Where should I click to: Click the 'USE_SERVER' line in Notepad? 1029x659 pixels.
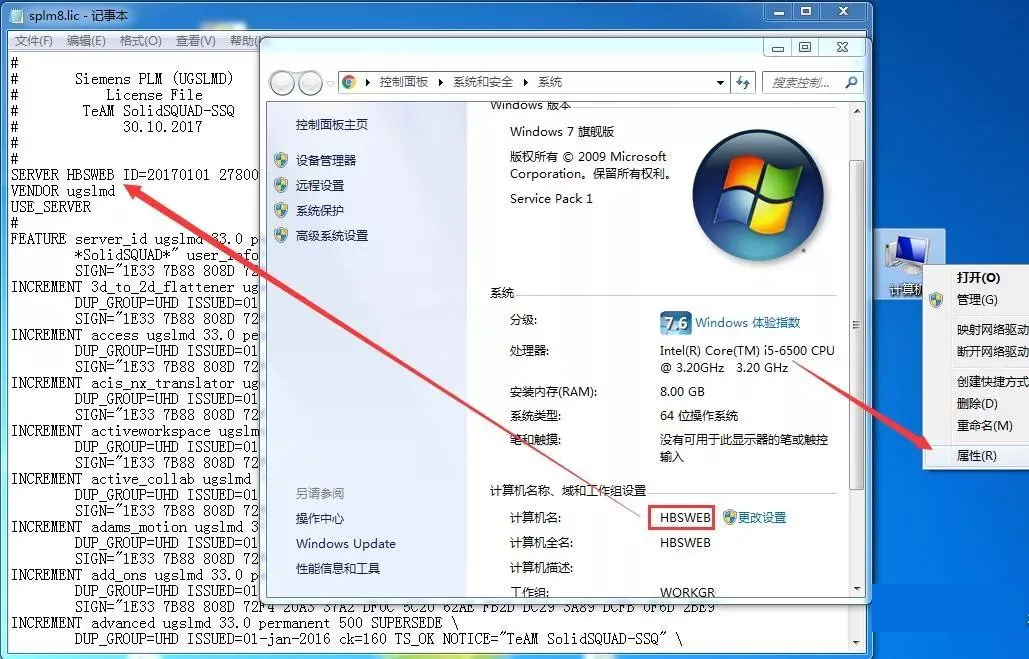[51, 207]
